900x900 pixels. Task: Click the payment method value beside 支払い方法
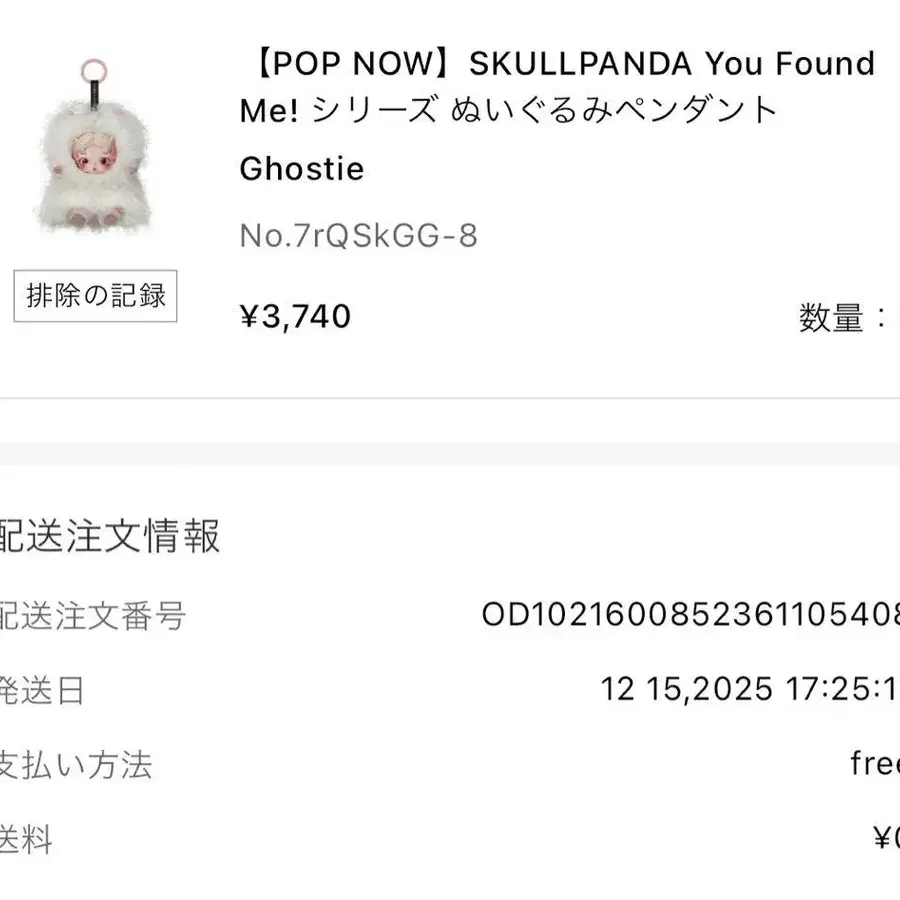875,765
